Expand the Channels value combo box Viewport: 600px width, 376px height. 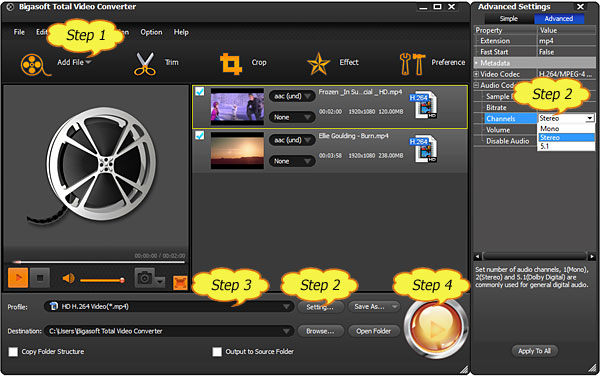coord(590,119)
